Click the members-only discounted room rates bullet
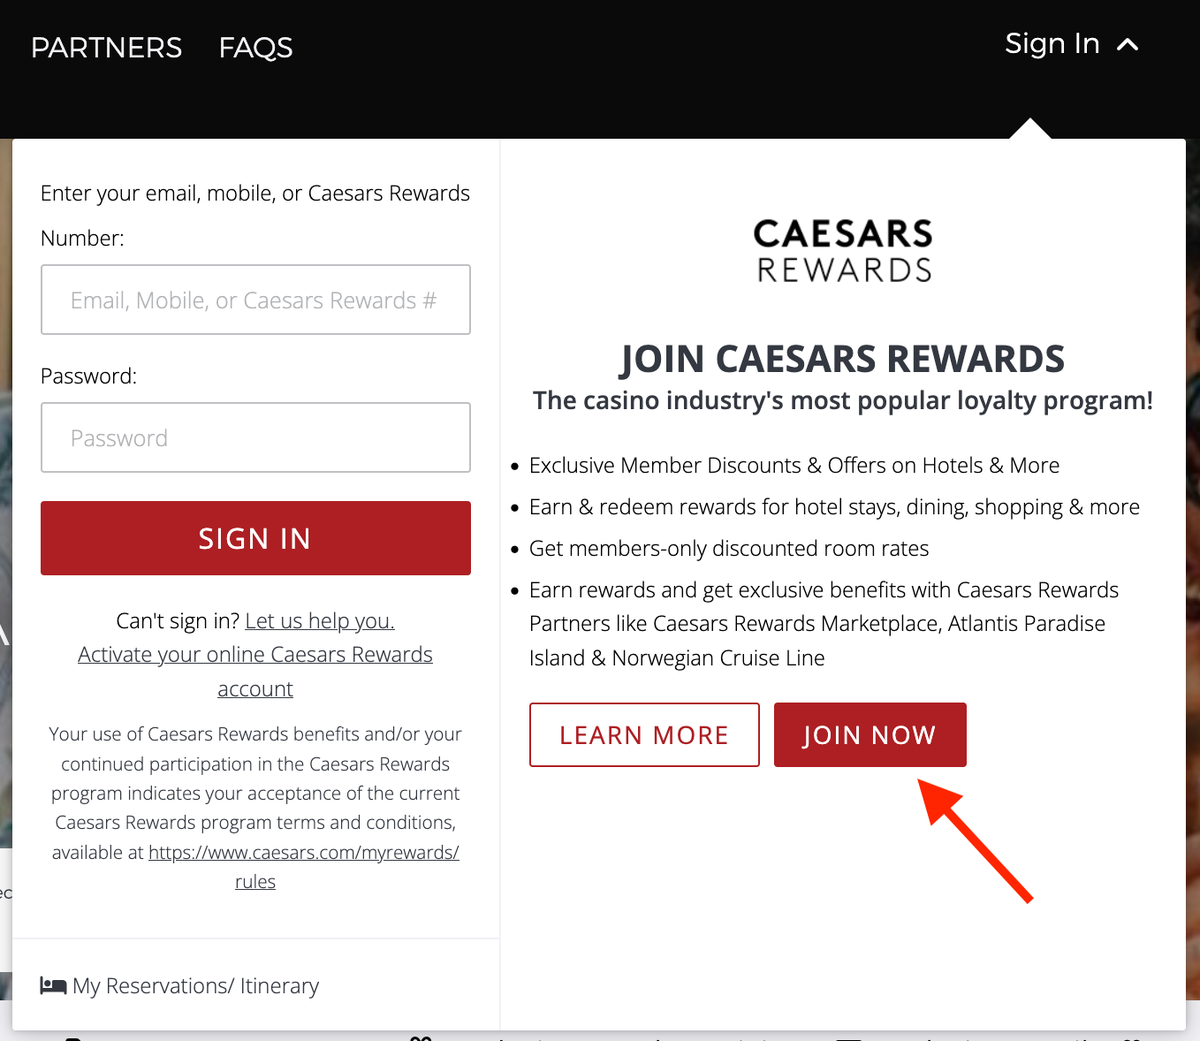This screenshot has width=1200, height=1041. click(x=728, y=549)
